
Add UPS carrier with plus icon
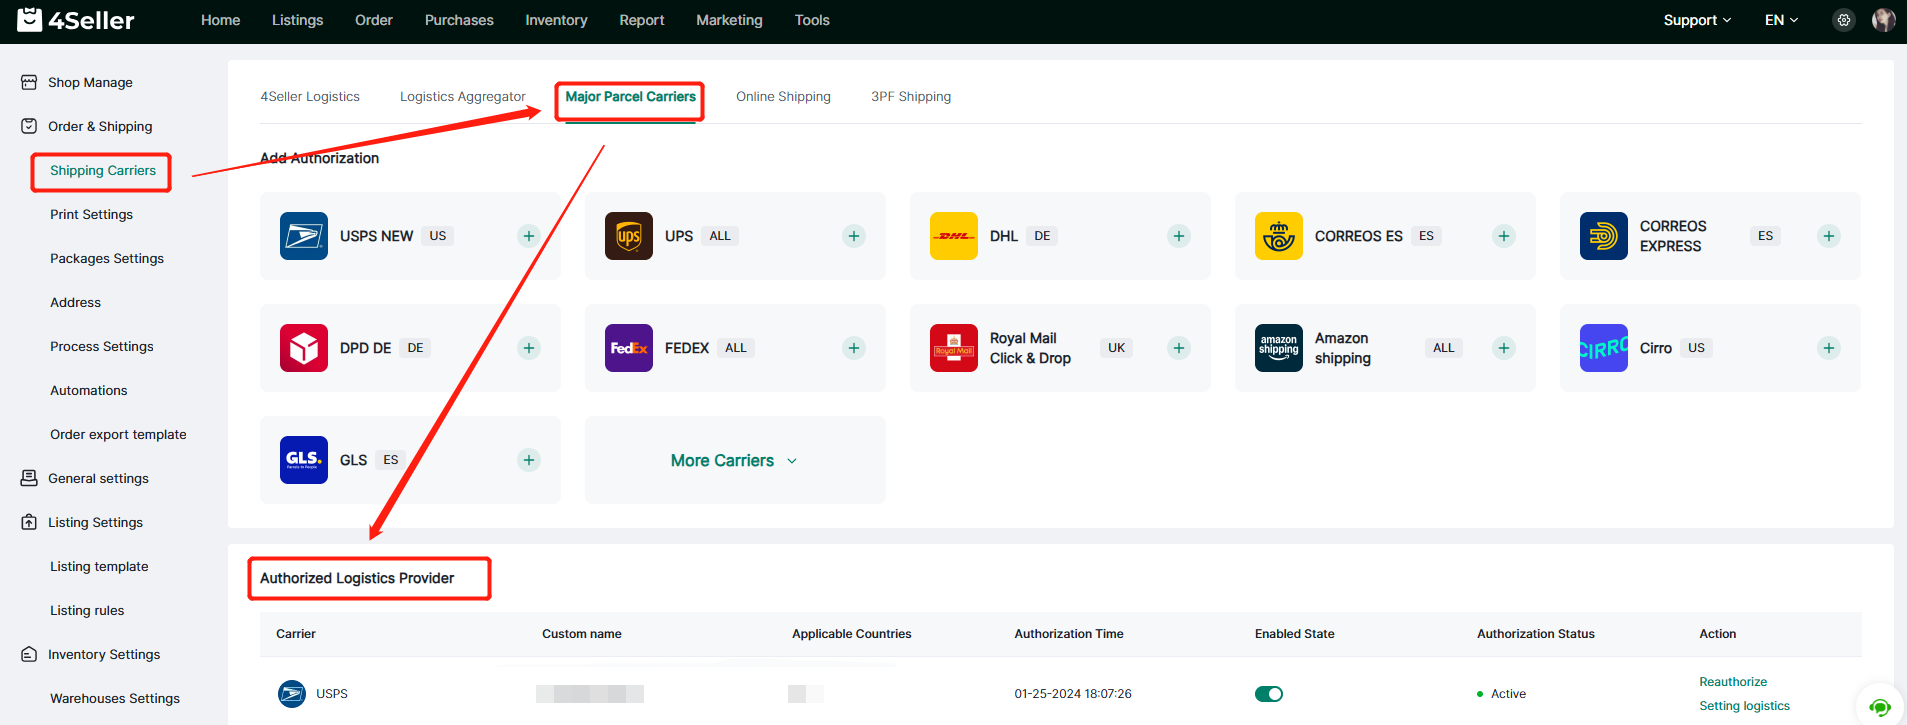(854, 236)
